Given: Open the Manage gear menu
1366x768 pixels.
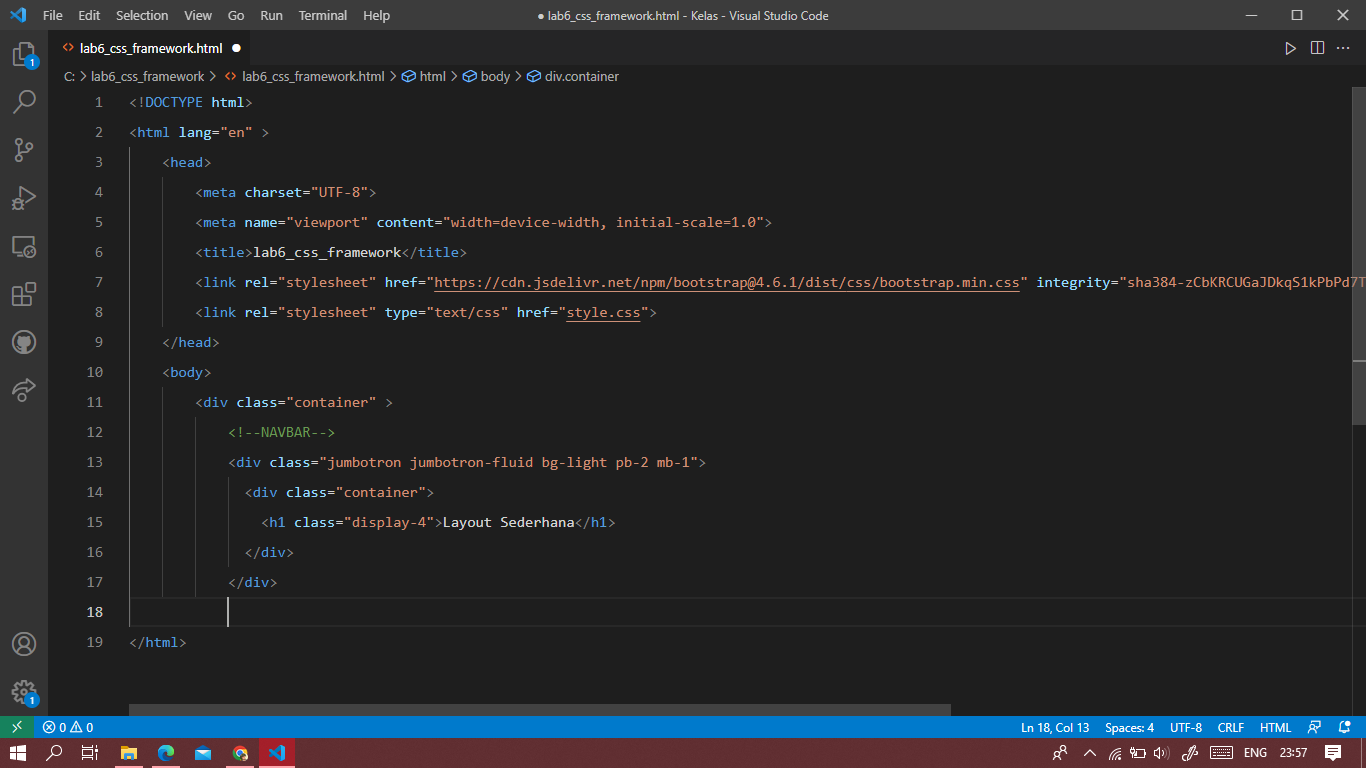Looking at the screenshot, I should tap(24, 692).
